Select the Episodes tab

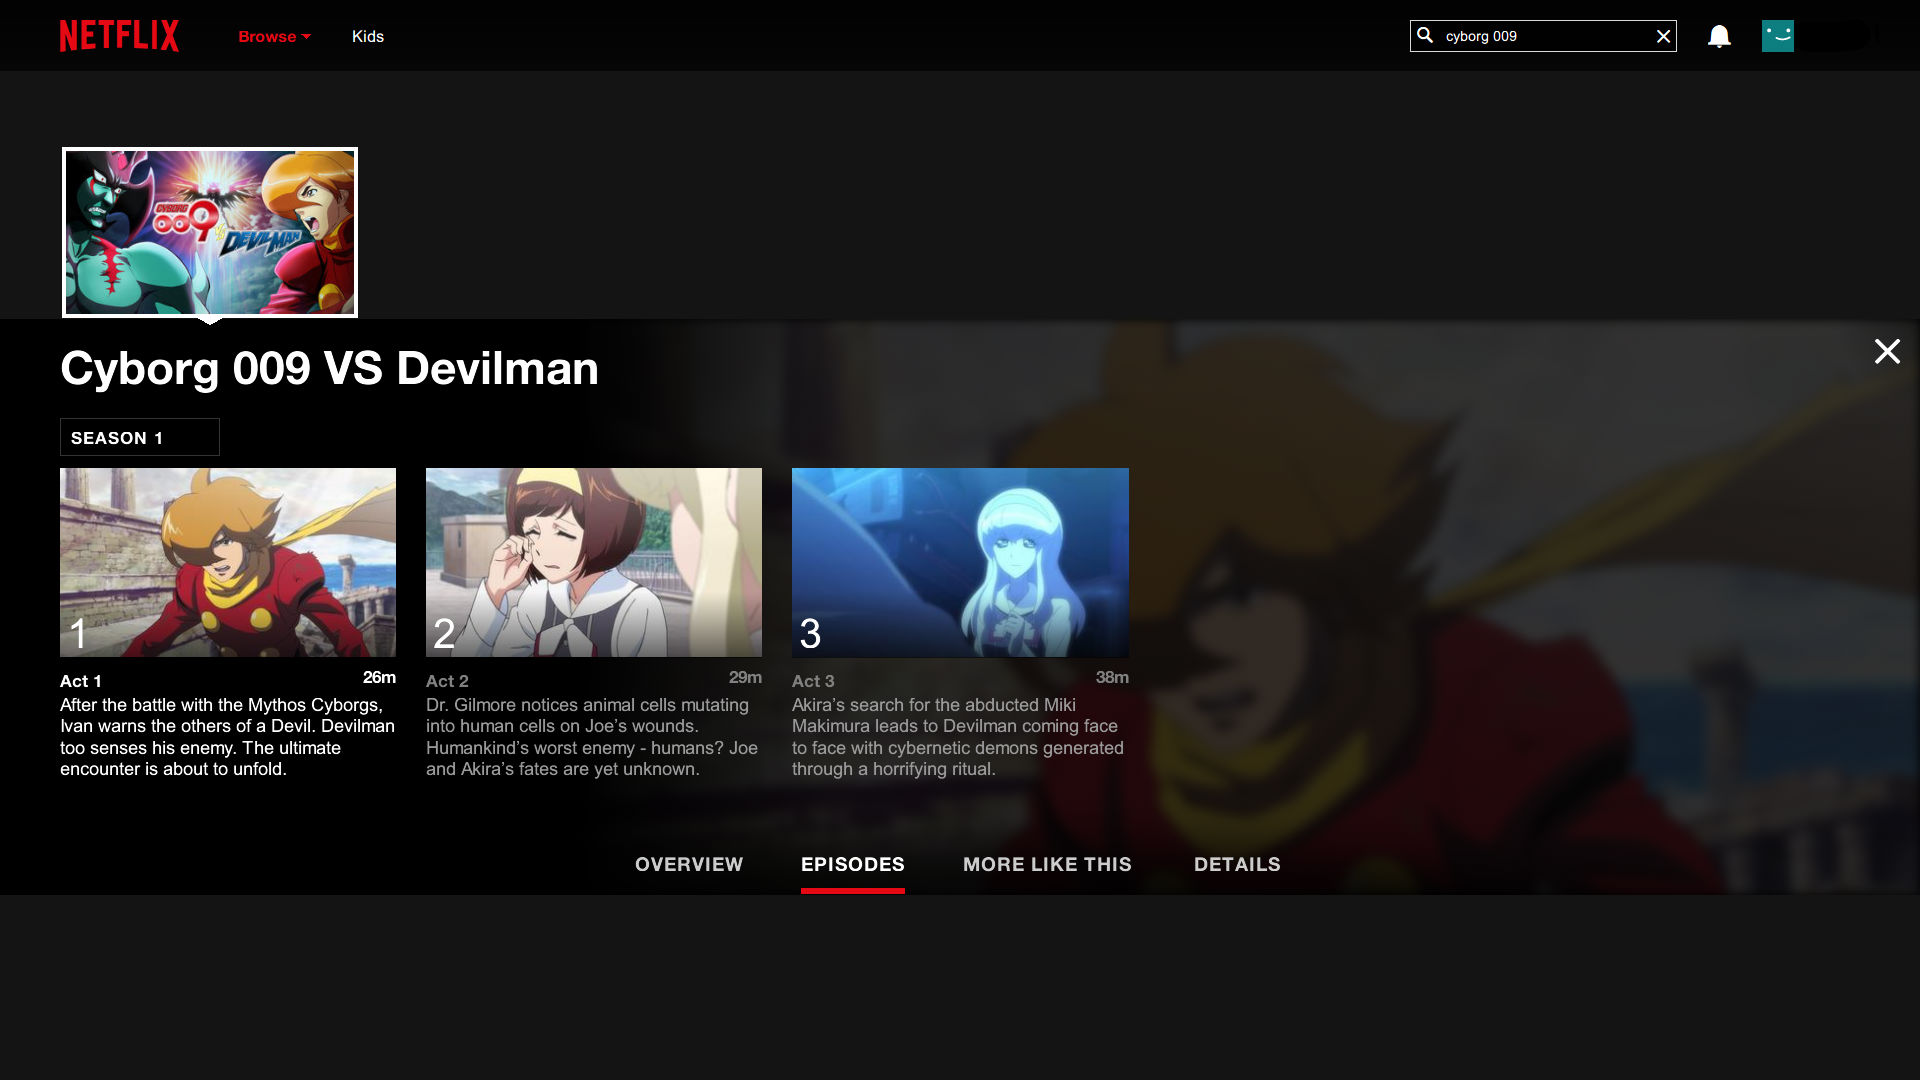point(852,864)
